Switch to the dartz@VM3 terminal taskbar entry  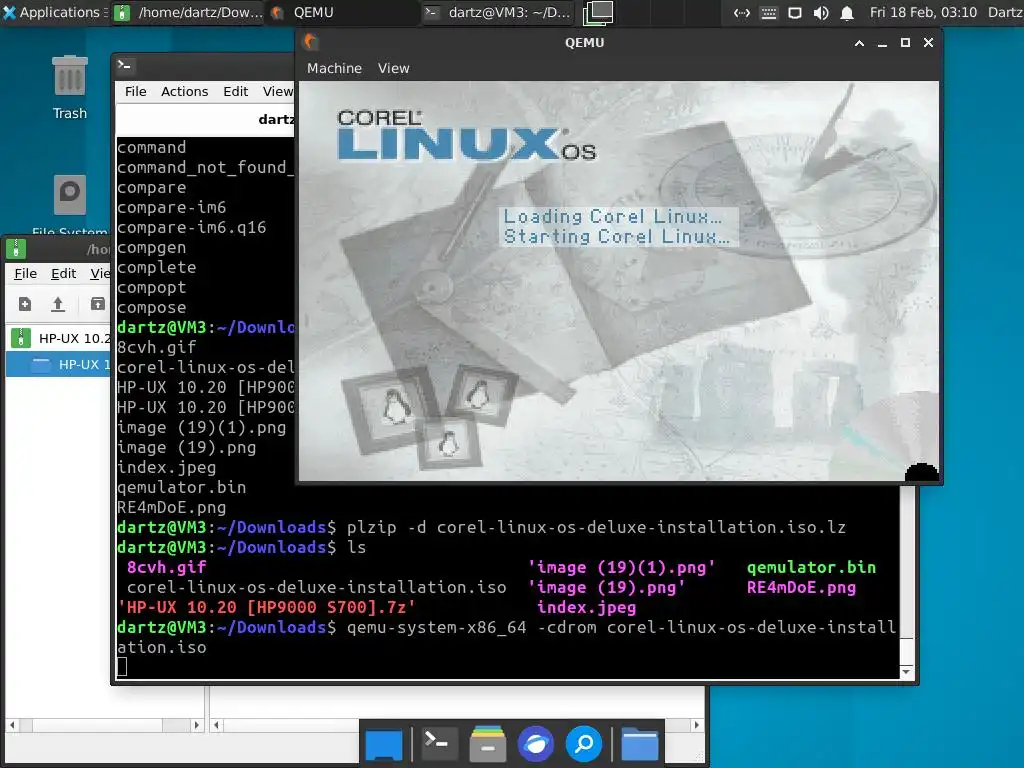pyautogui.click(x=498, y=12)
